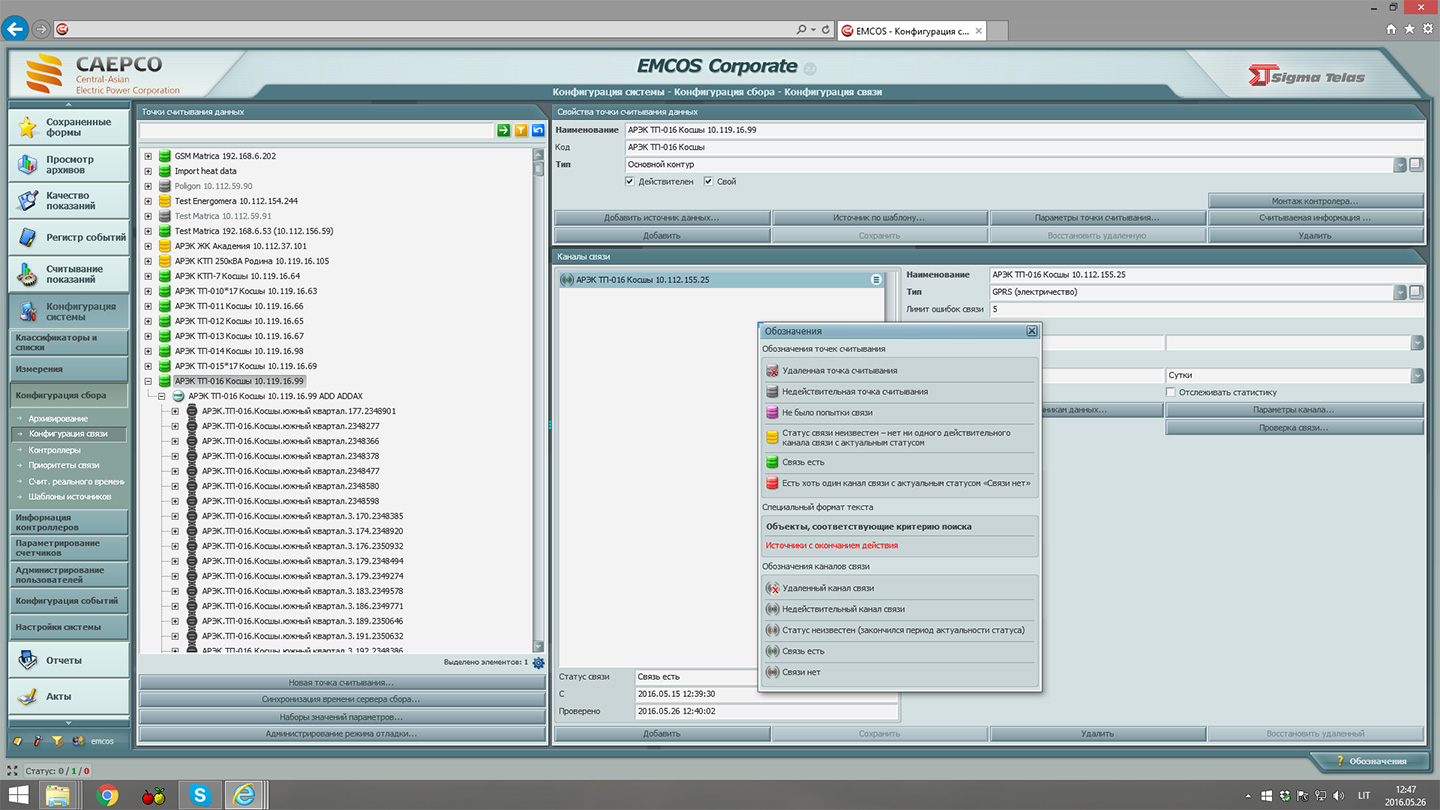The width and height of the screenshot is (1440, 810).
Task: Open Просмотр архивов section
Action: 69,164
